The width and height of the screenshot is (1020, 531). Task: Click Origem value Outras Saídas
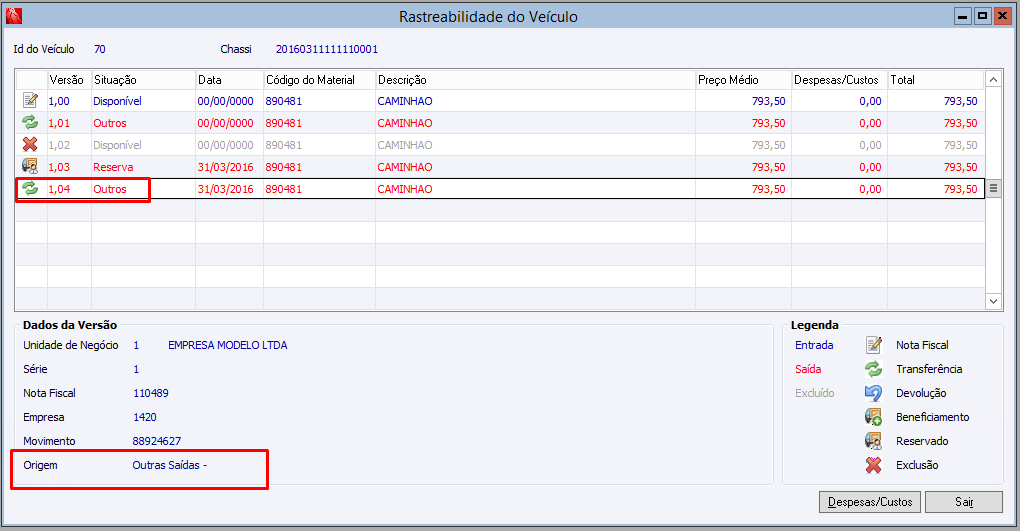tap(170, 465)
